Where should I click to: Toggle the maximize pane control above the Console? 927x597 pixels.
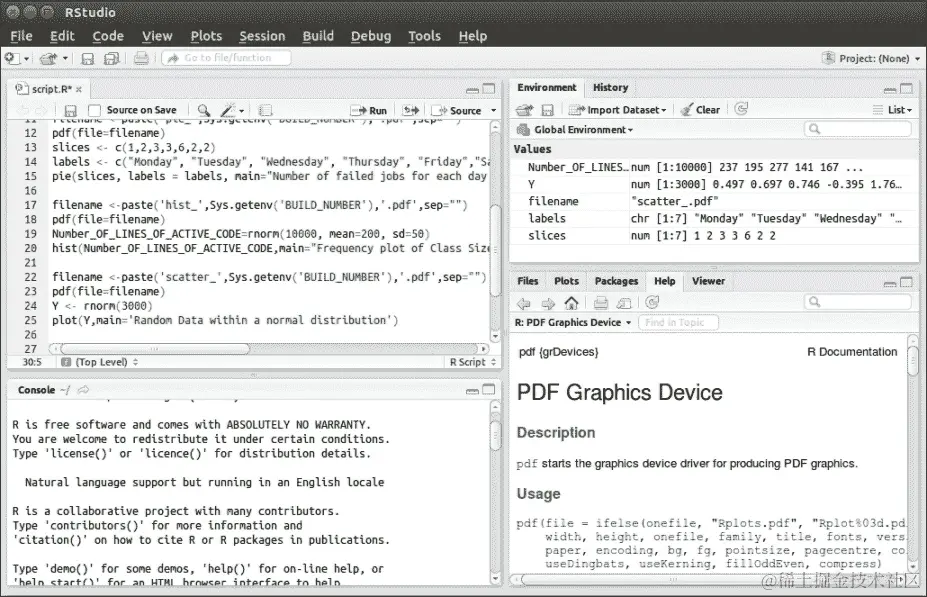[488, 389]
